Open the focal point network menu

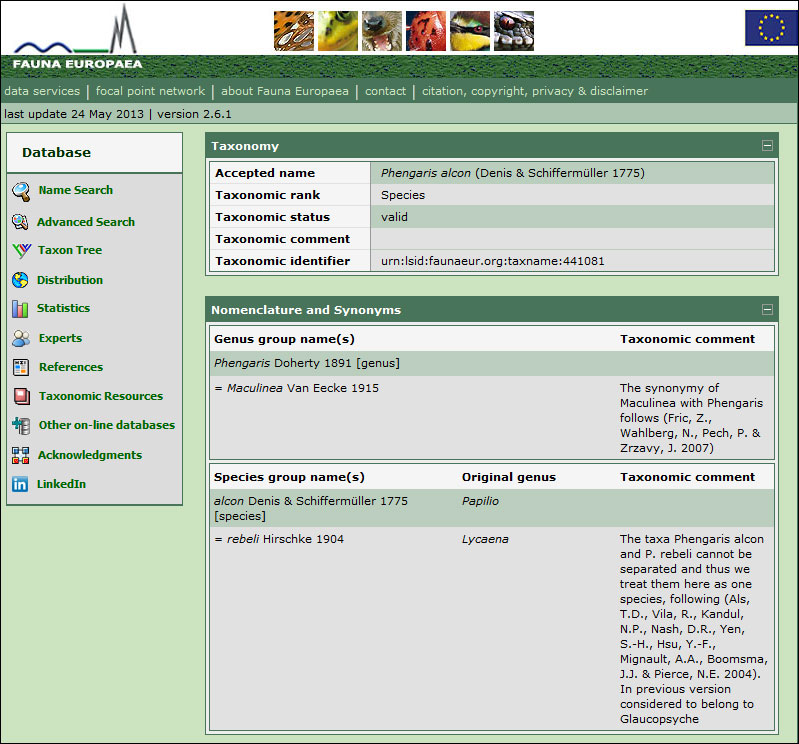[x=150, y=91]
